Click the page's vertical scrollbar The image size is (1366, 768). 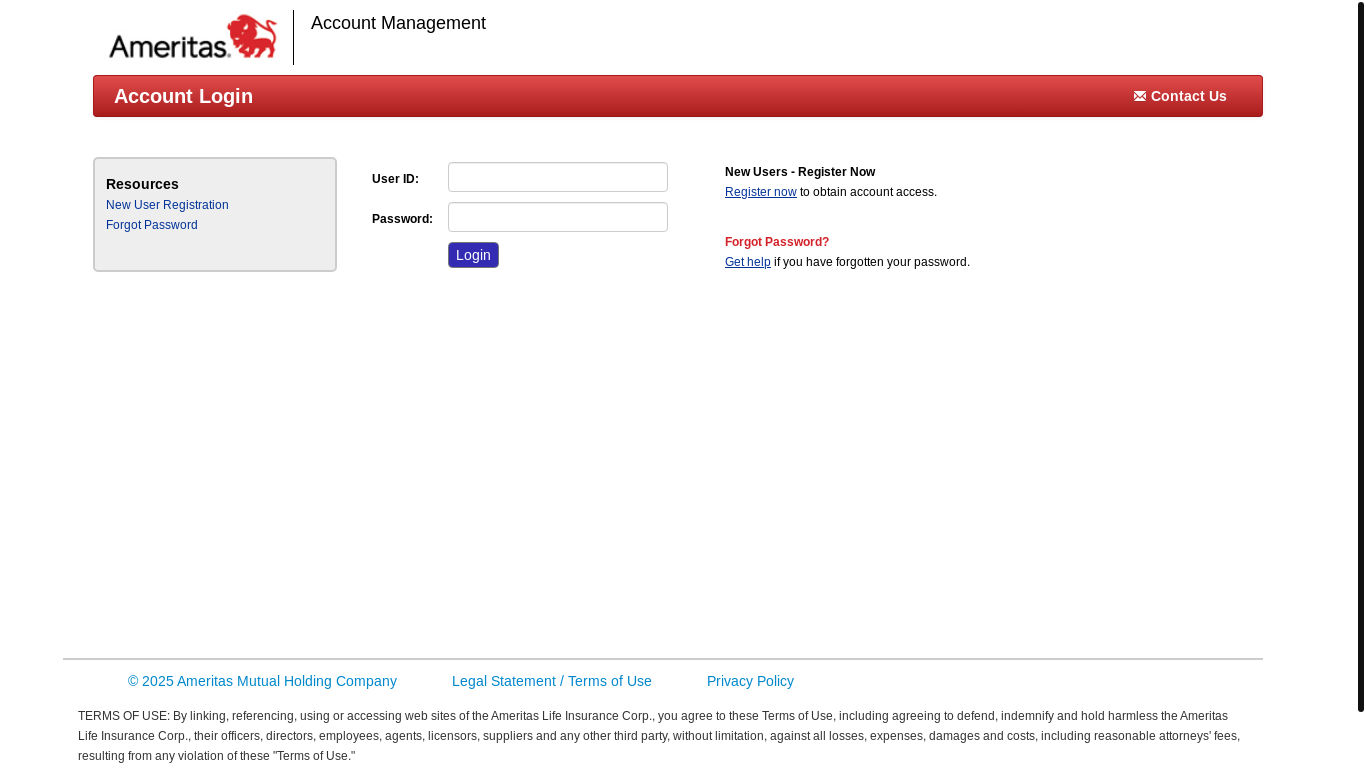1361,357
